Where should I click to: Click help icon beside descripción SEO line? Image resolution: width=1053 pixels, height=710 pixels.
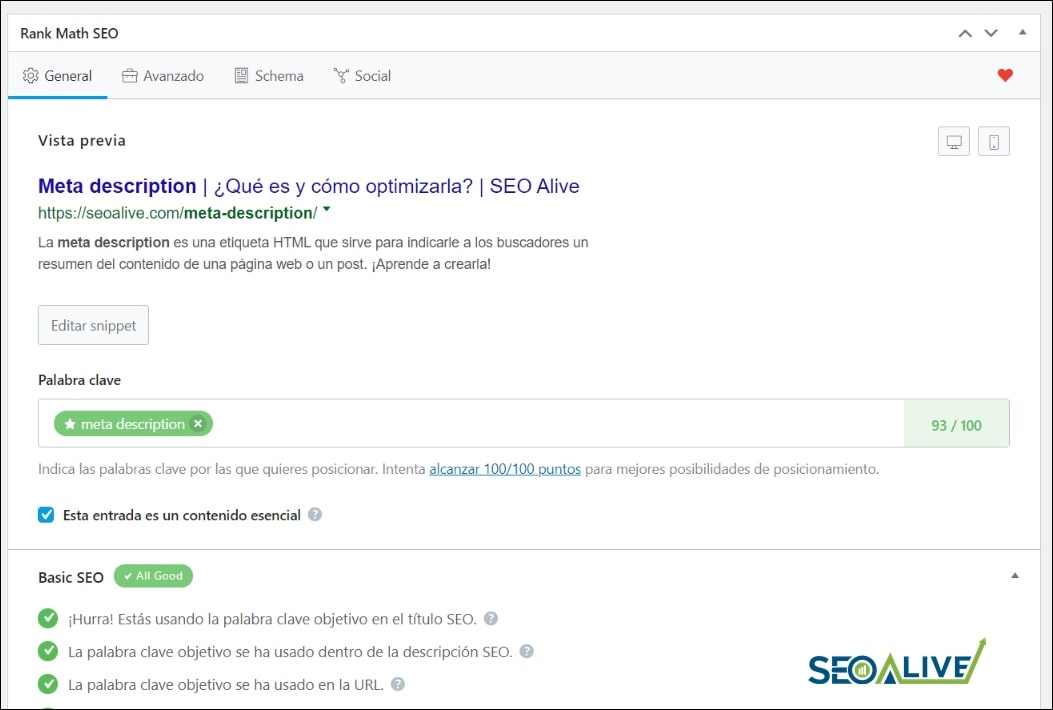(528, 650)
